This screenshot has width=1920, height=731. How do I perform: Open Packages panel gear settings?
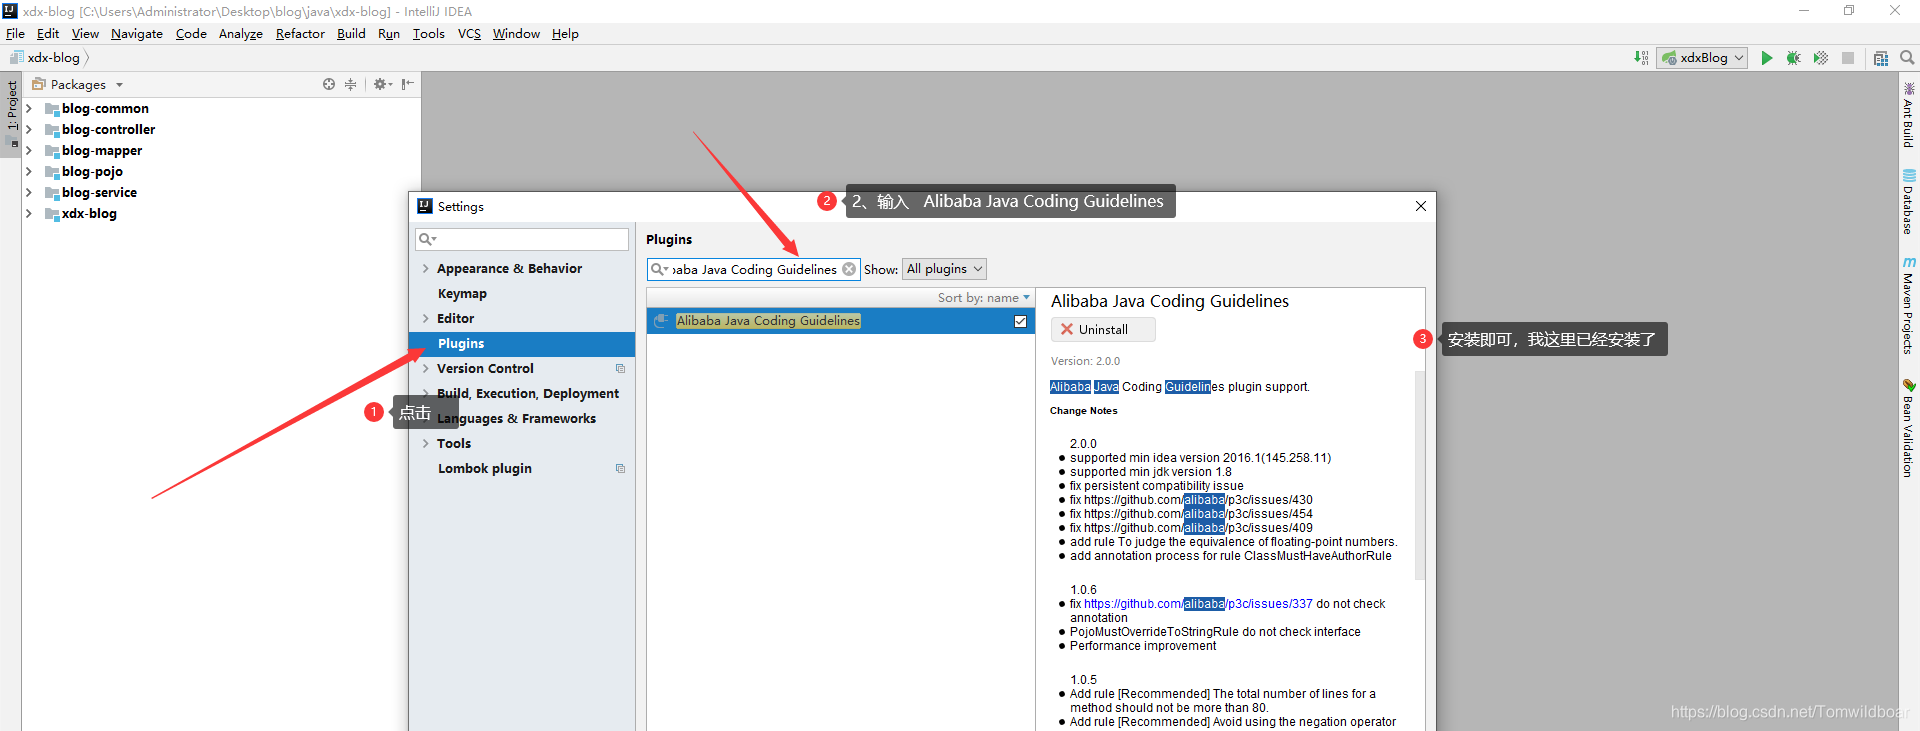[382, 84]
